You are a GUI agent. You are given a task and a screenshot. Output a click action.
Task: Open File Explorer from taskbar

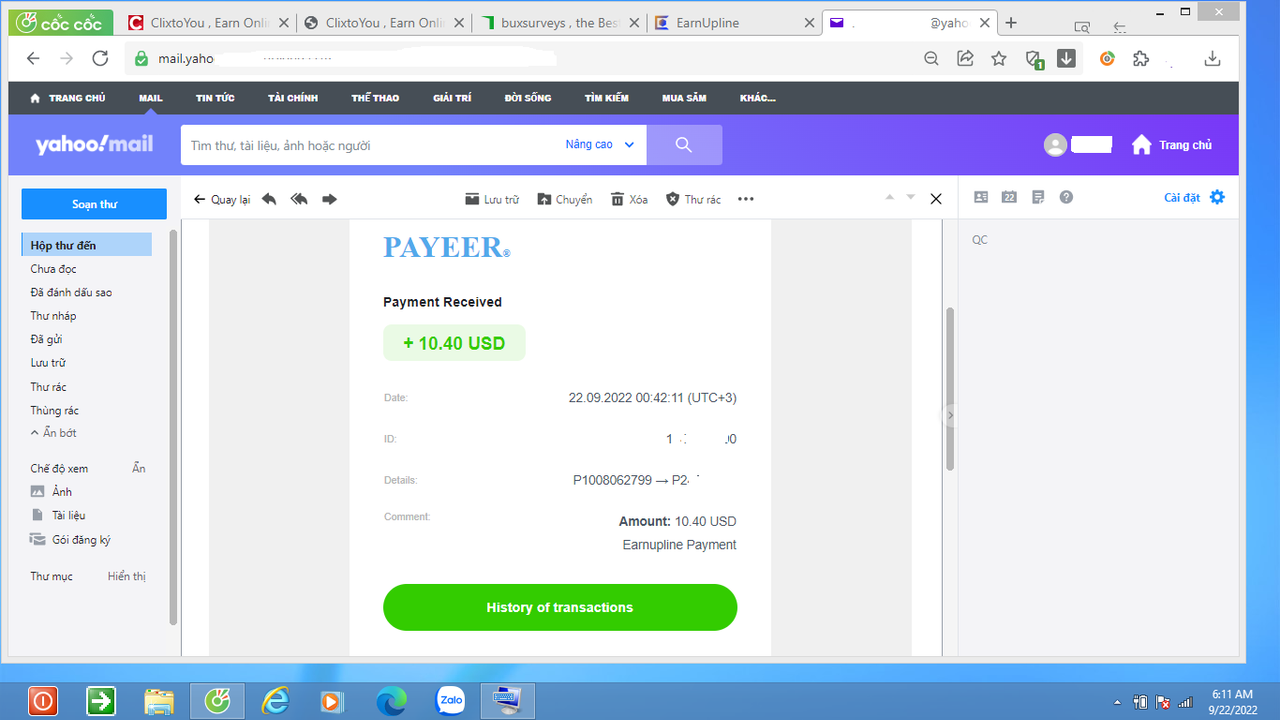pyautogui.click(x=159, y=701)
